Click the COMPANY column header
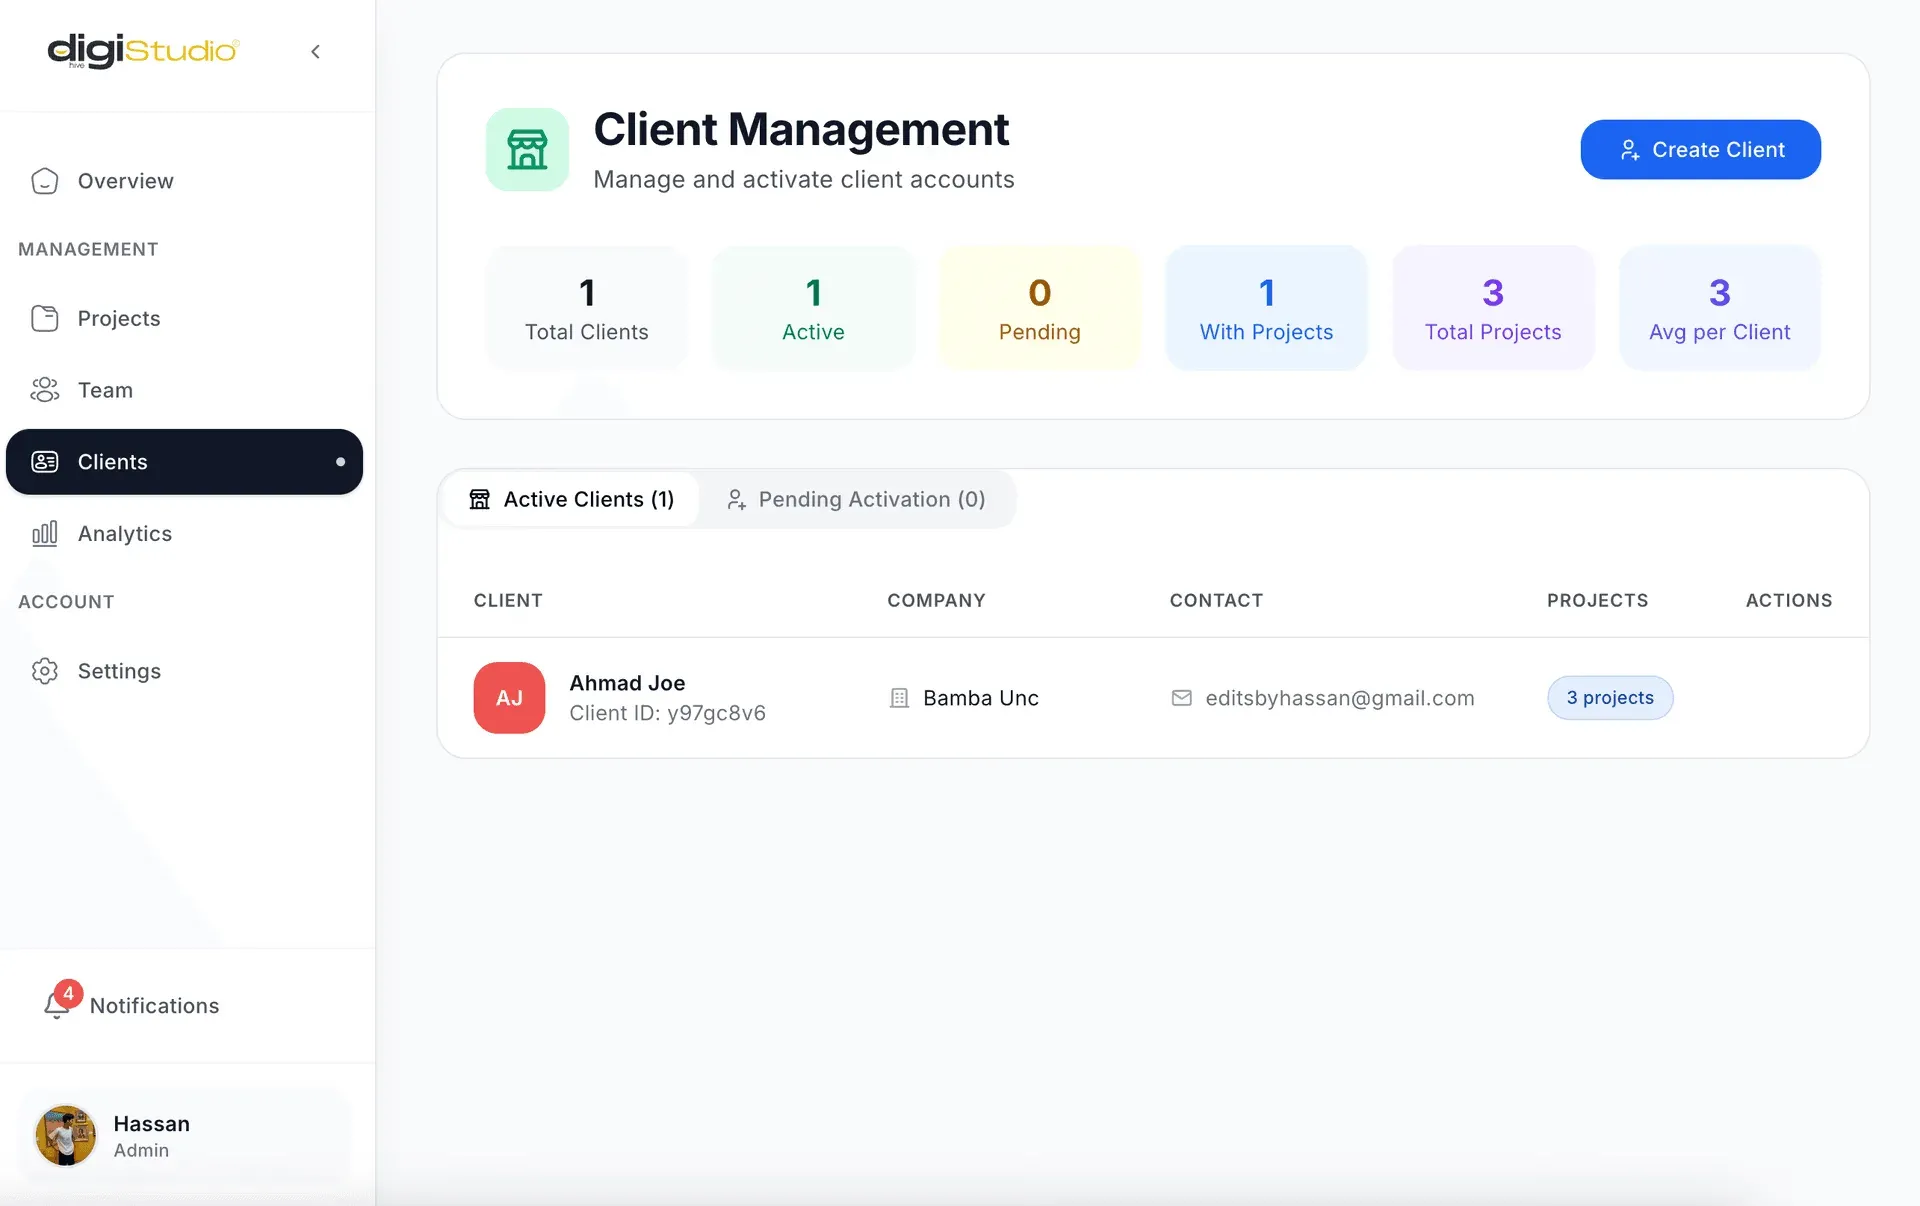Image resolution: width=1920 pixels, height=1206 pixels. (936, 600)
